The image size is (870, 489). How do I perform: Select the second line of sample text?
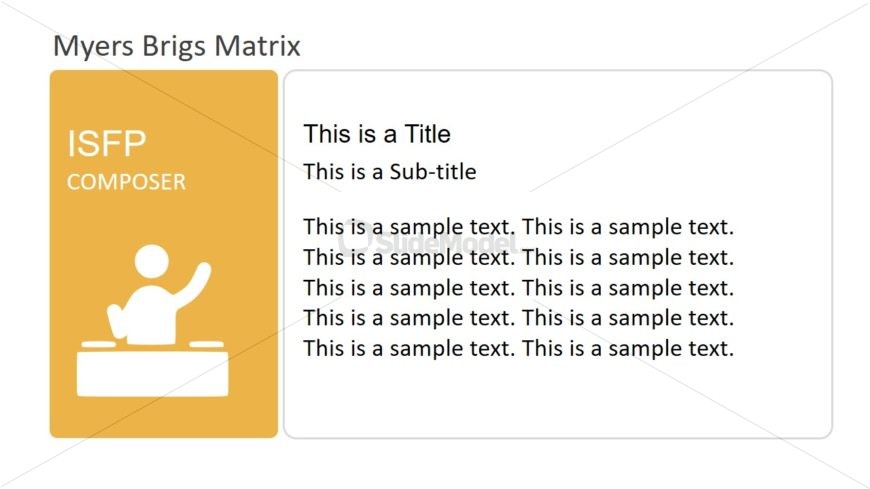click(x=518, y=257)
